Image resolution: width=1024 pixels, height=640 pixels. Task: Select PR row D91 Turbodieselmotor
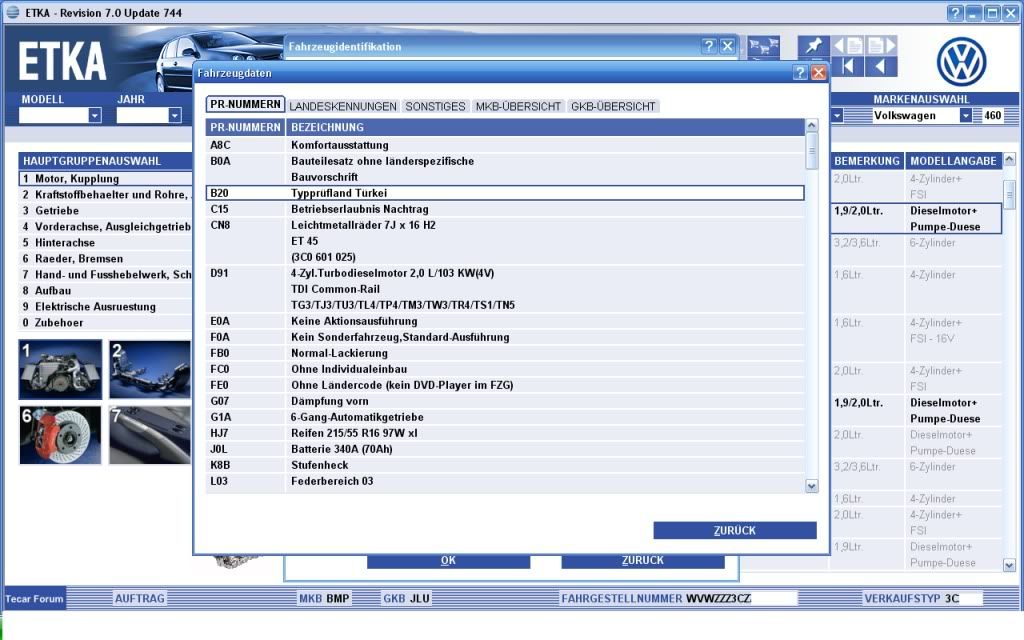(505, 289)
